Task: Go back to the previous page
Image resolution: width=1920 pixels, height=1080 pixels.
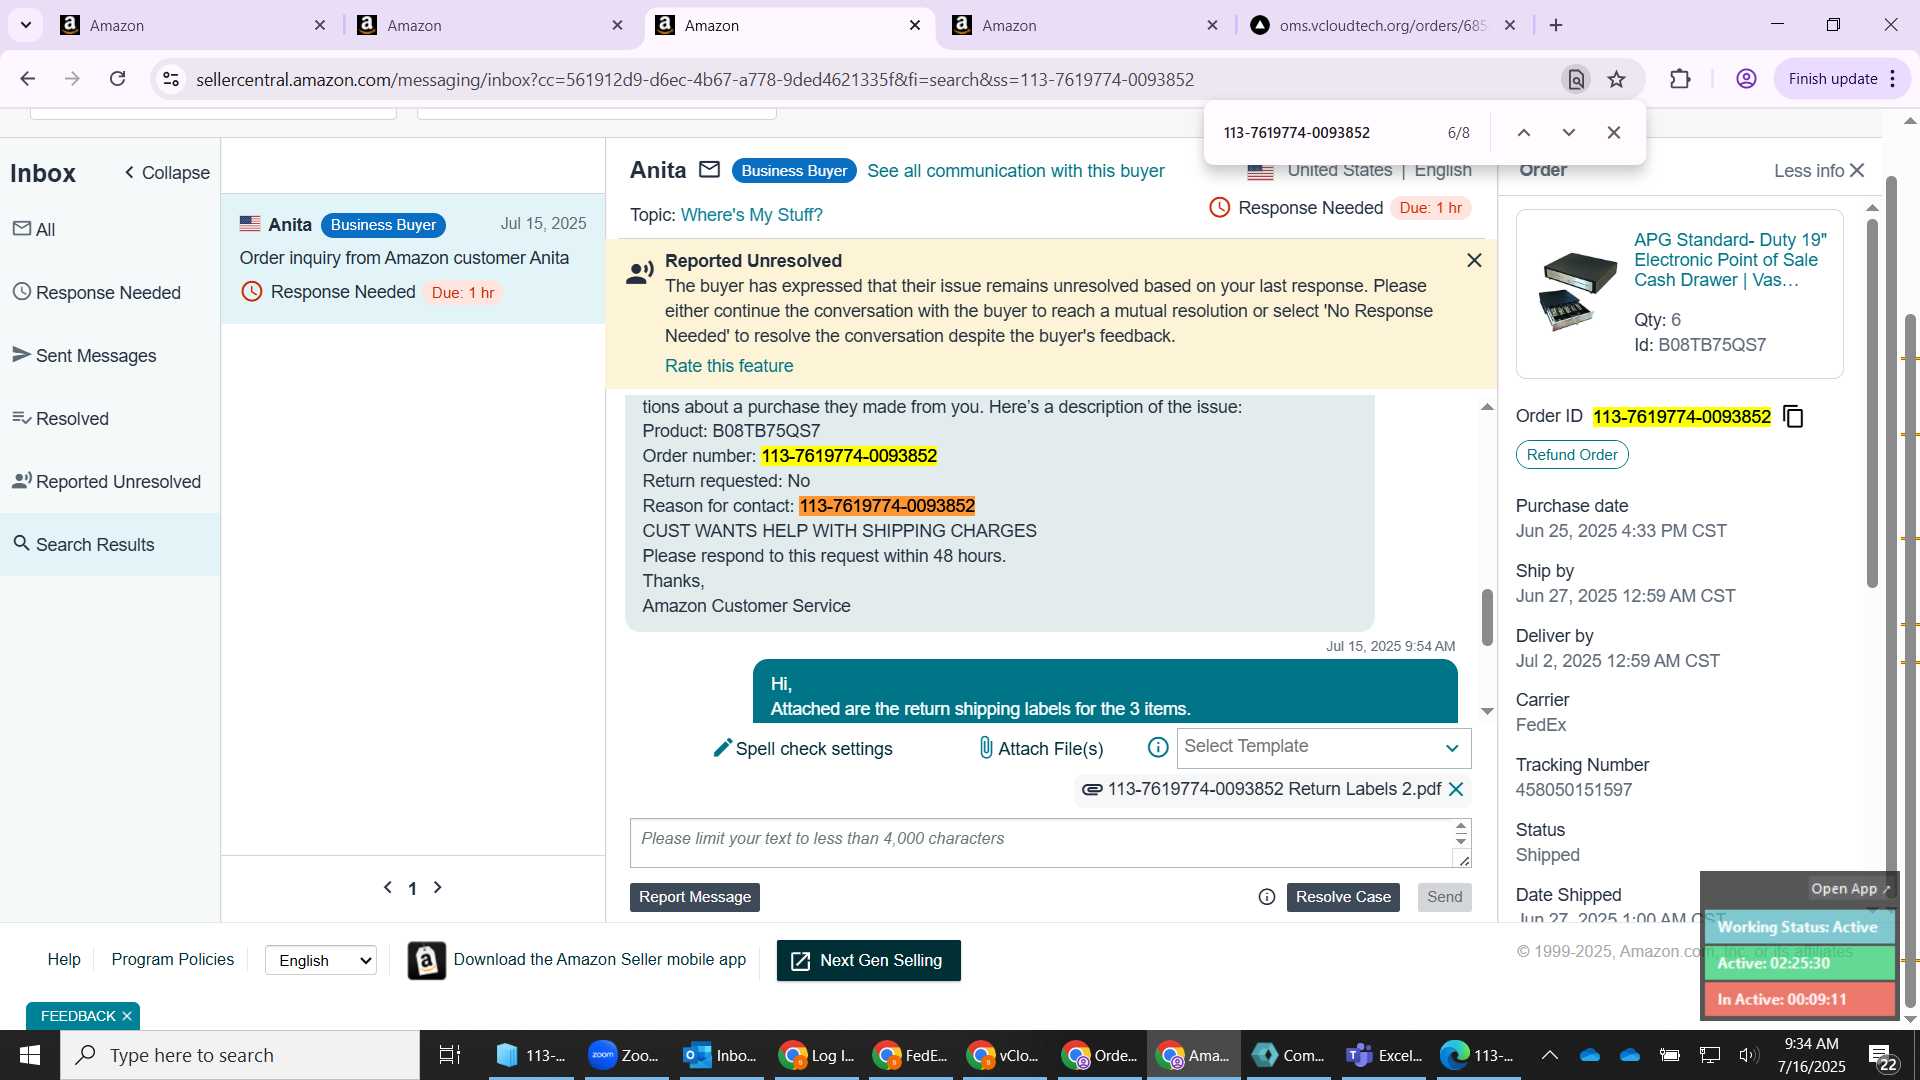Action: (x=28, y=79)
